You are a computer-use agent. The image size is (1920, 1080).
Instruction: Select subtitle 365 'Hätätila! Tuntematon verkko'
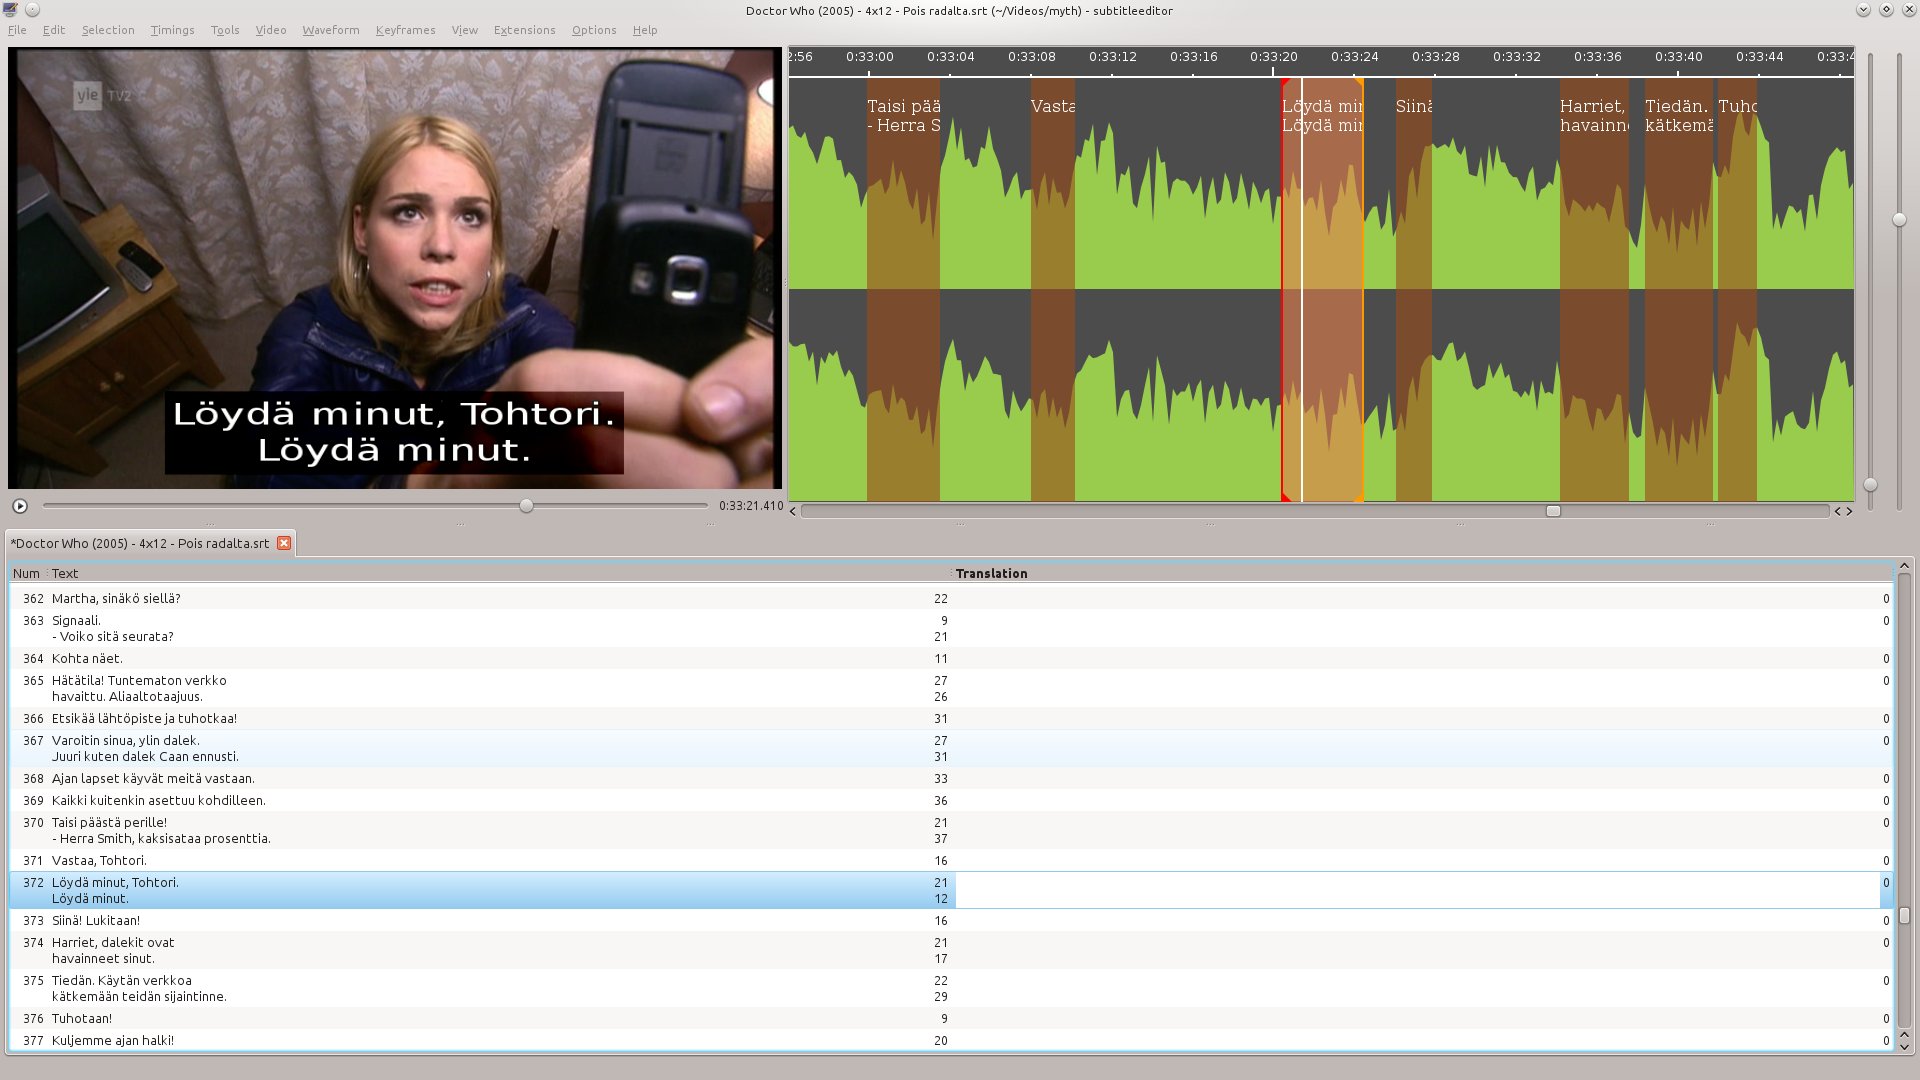[950, 688]
